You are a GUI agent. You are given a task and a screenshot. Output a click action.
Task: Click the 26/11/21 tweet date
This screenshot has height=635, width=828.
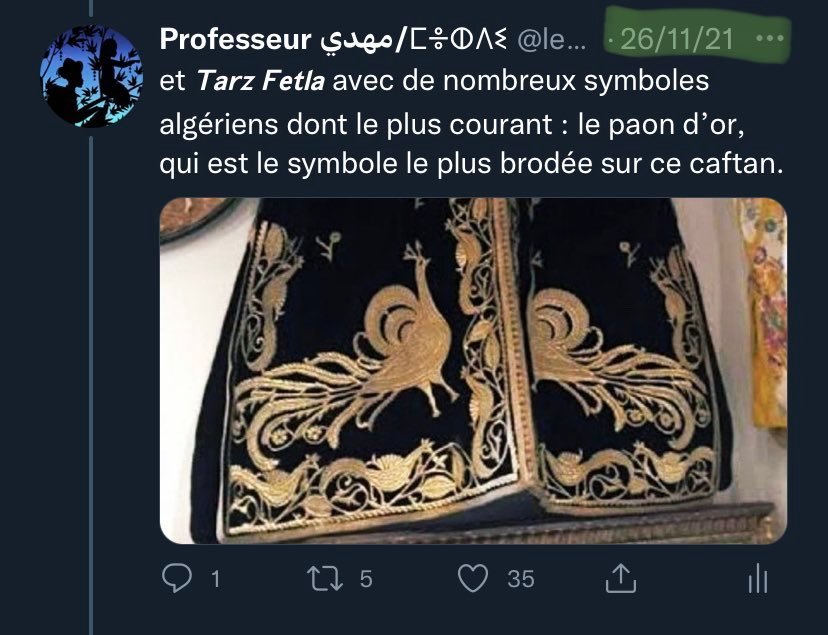point(677,39)
